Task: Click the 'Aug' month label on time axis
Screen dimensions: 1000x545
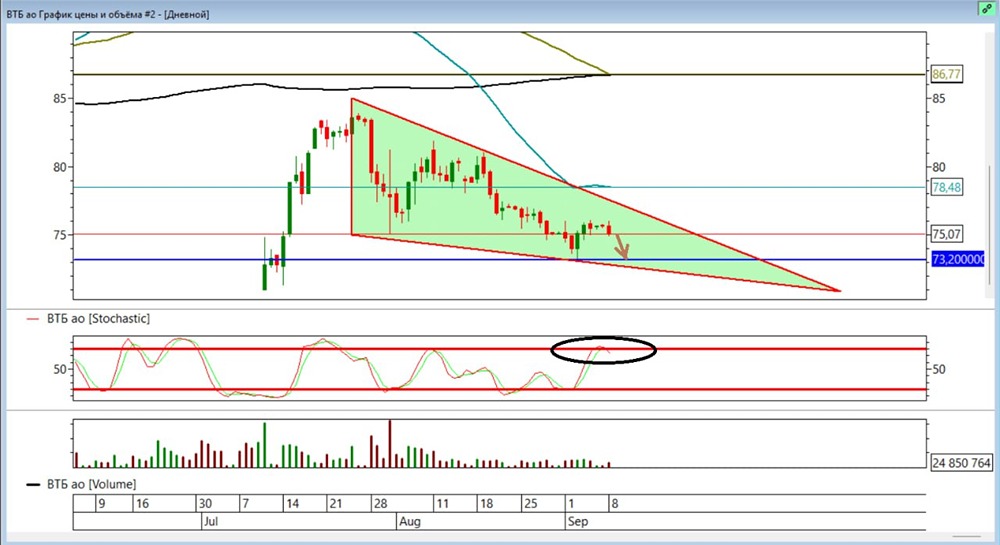Action: point(409,521)
